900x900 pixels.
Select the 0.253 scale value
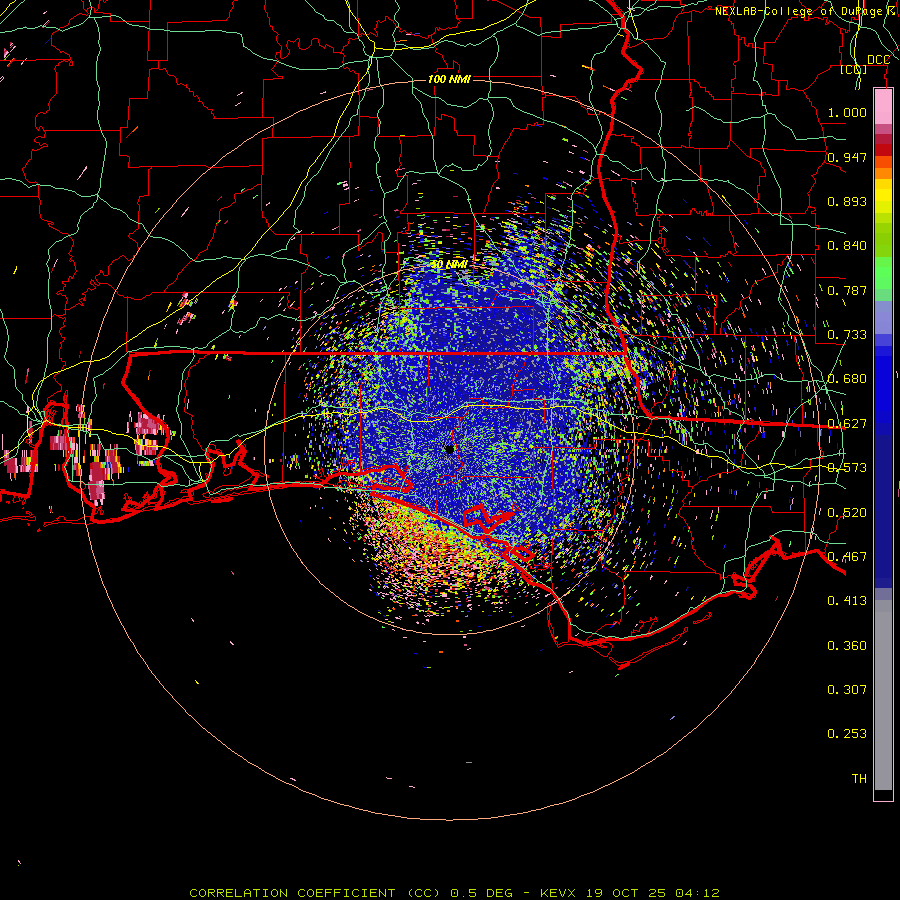(x=847, y=734)
